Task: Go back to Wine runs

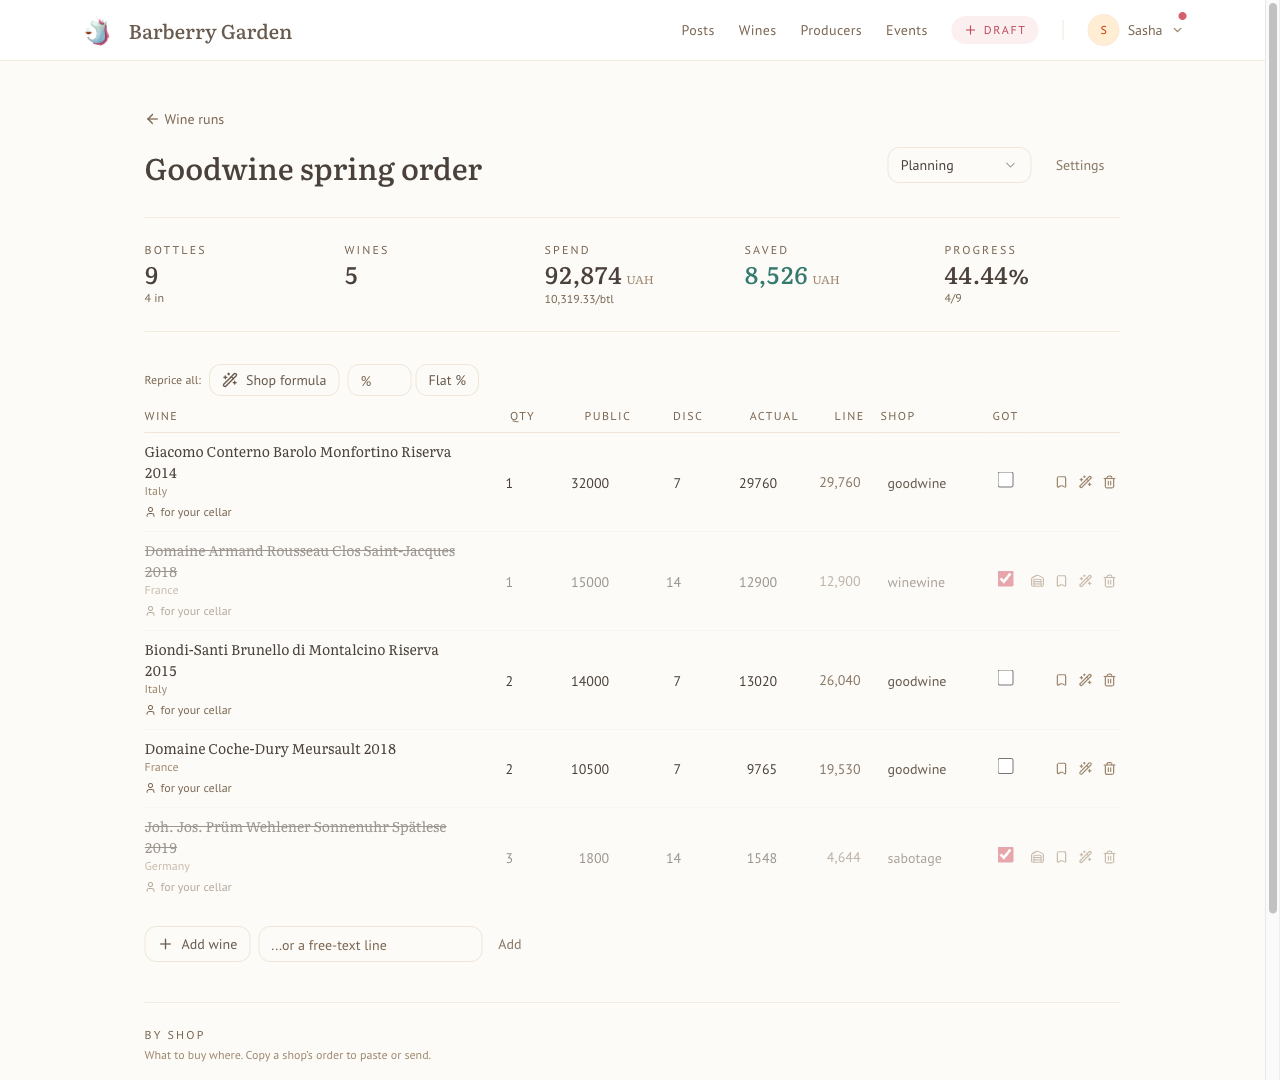Action: coord(185,119)
